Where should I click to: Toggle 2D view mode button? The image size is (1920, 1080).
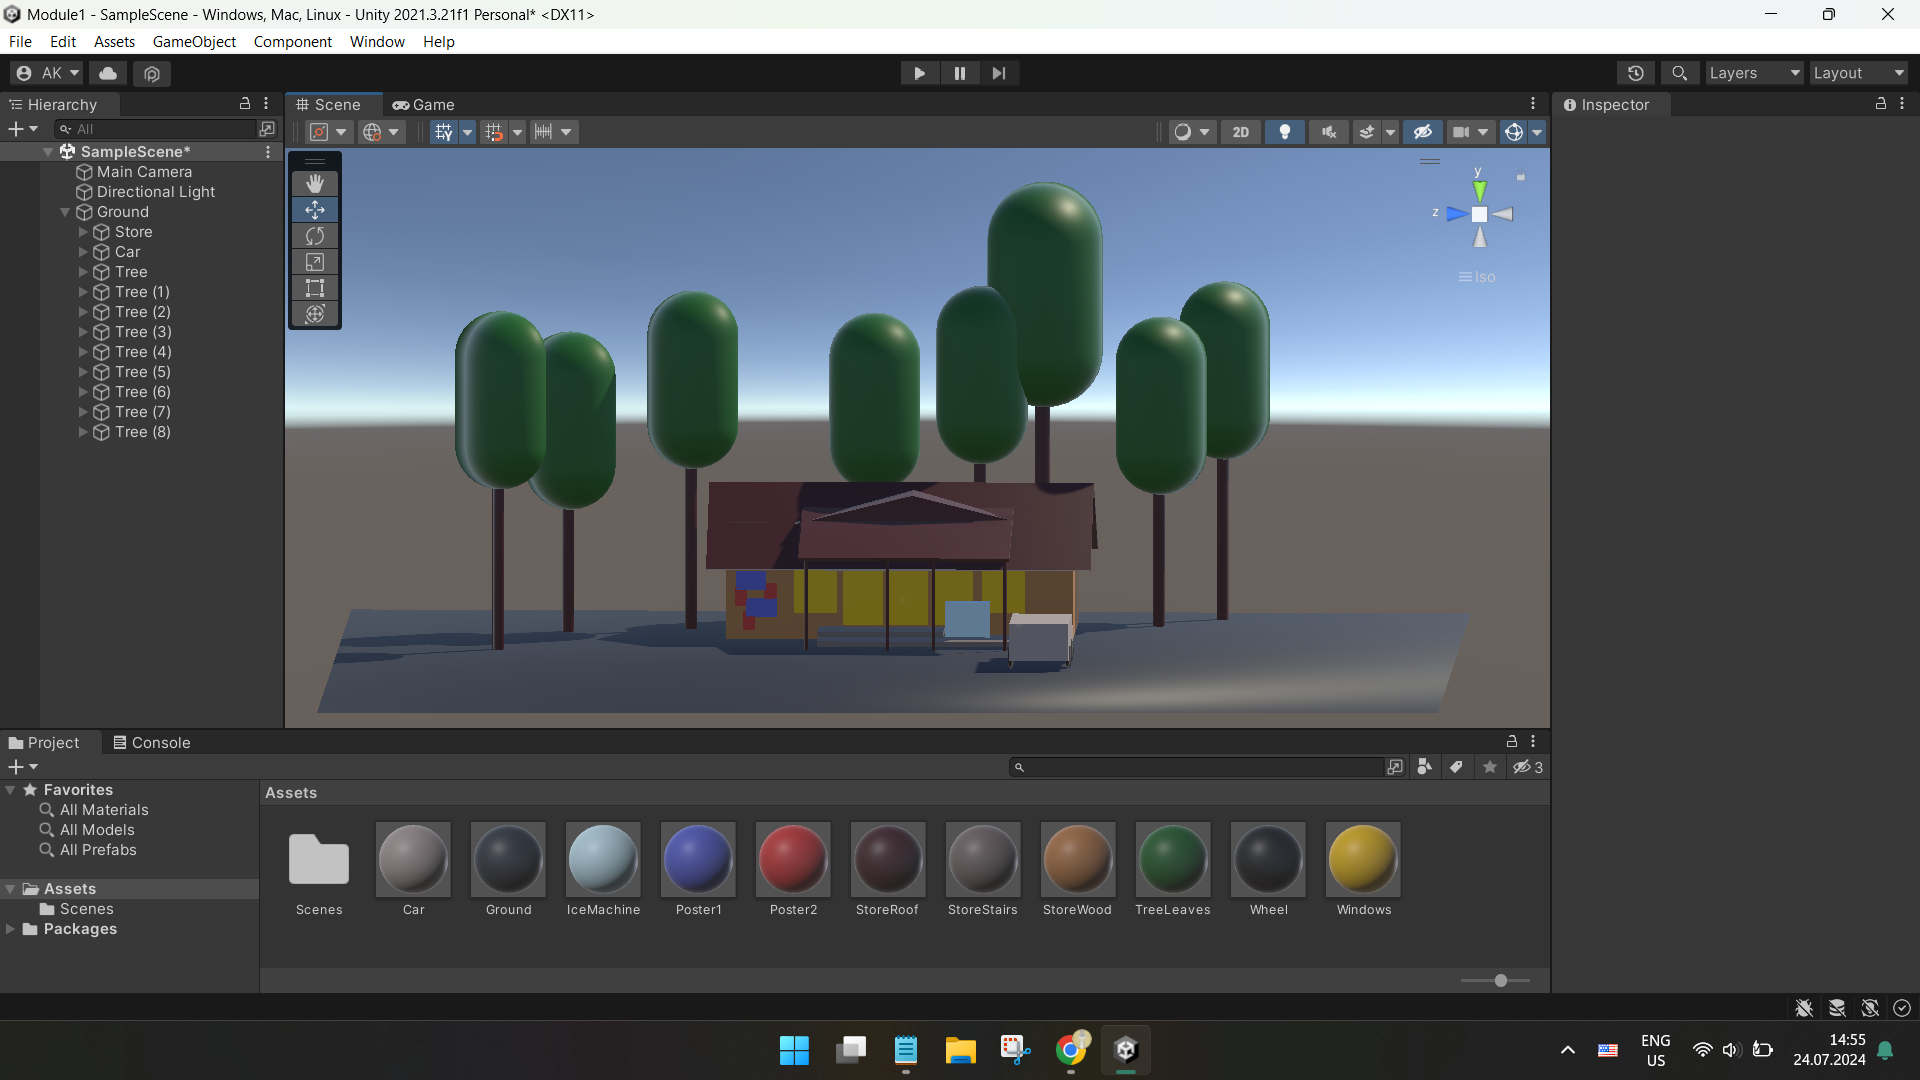click(x=1240, y=131)
